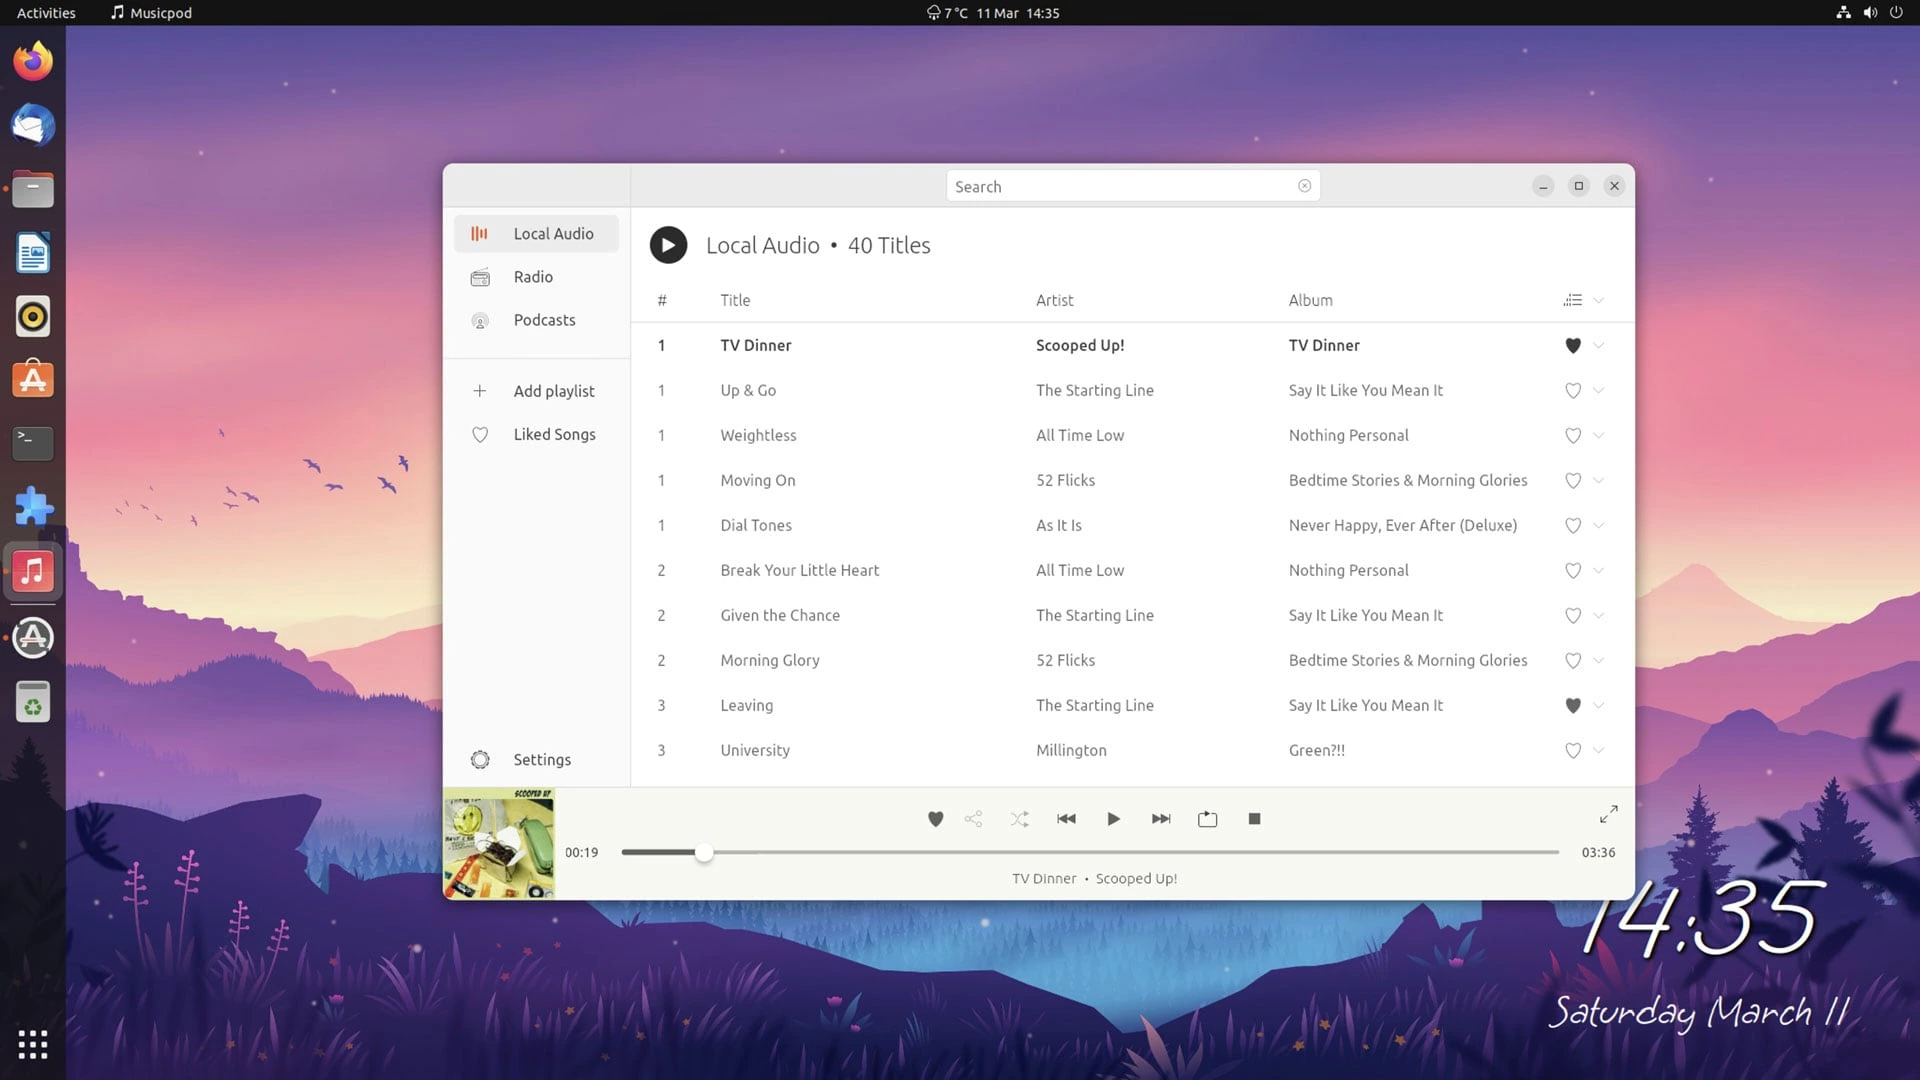Open Terminal from the dock
1920x1080 pixels.
[33, 443]
